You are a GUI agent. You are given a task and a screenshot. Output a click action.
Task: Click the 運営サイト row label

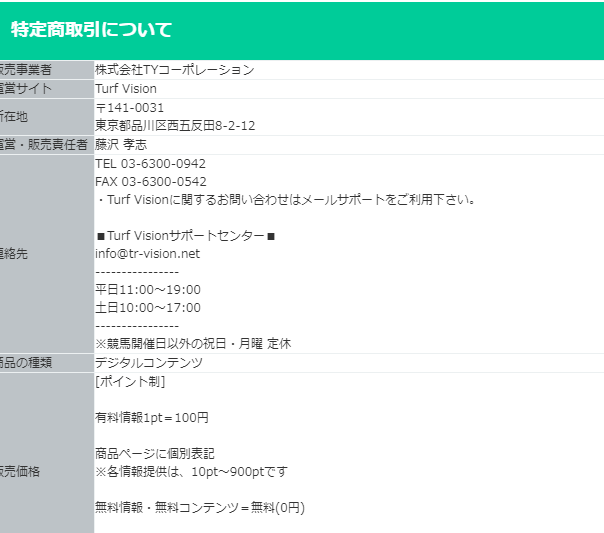[25, 89]
